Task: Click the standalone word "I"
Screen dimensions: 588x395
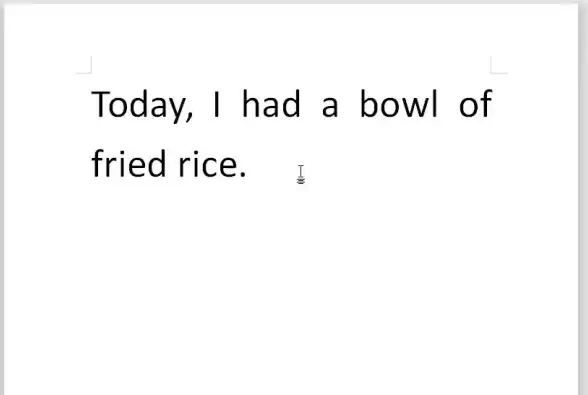Action: pos(216,104)
